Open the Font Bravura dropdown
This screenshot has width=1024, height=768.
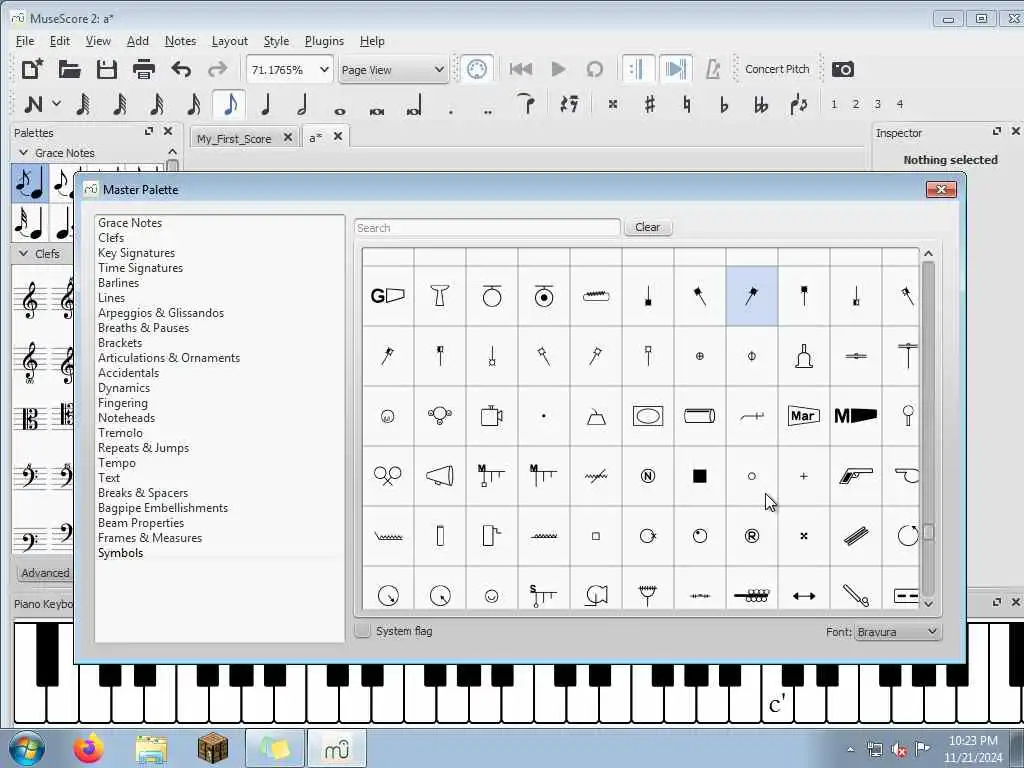pyautogui.click(x=898, y=632)
